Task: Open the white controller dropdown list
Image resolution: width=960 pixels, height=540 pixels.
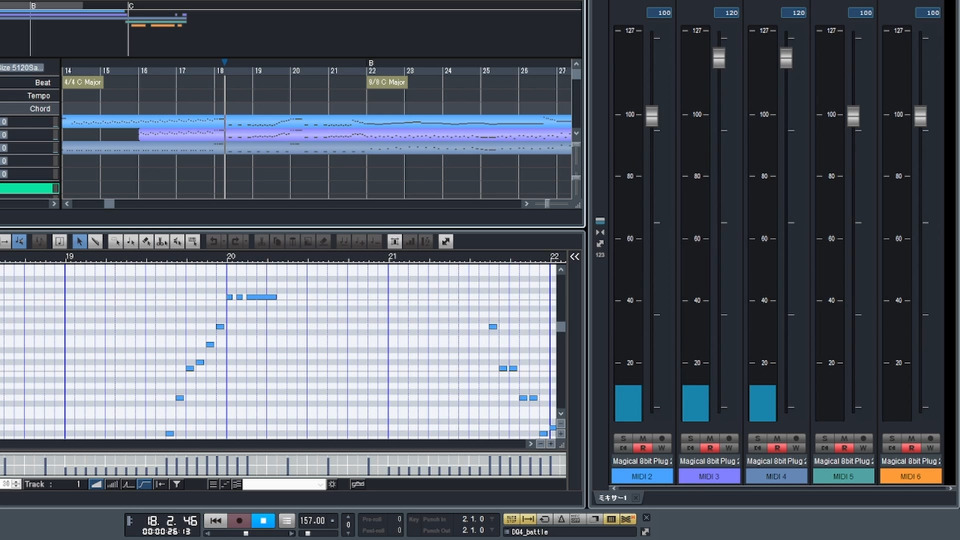Action: [x=283, y=484]
